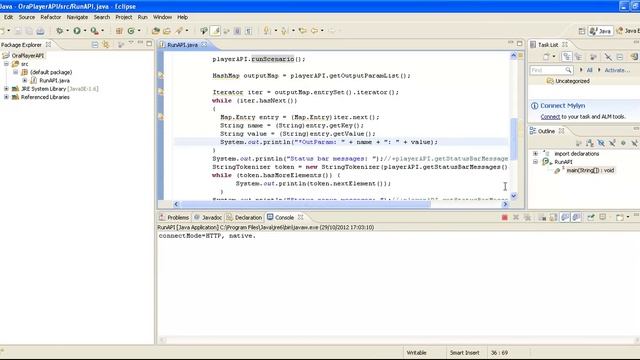Collapse the (default package) node

point(15,72)
